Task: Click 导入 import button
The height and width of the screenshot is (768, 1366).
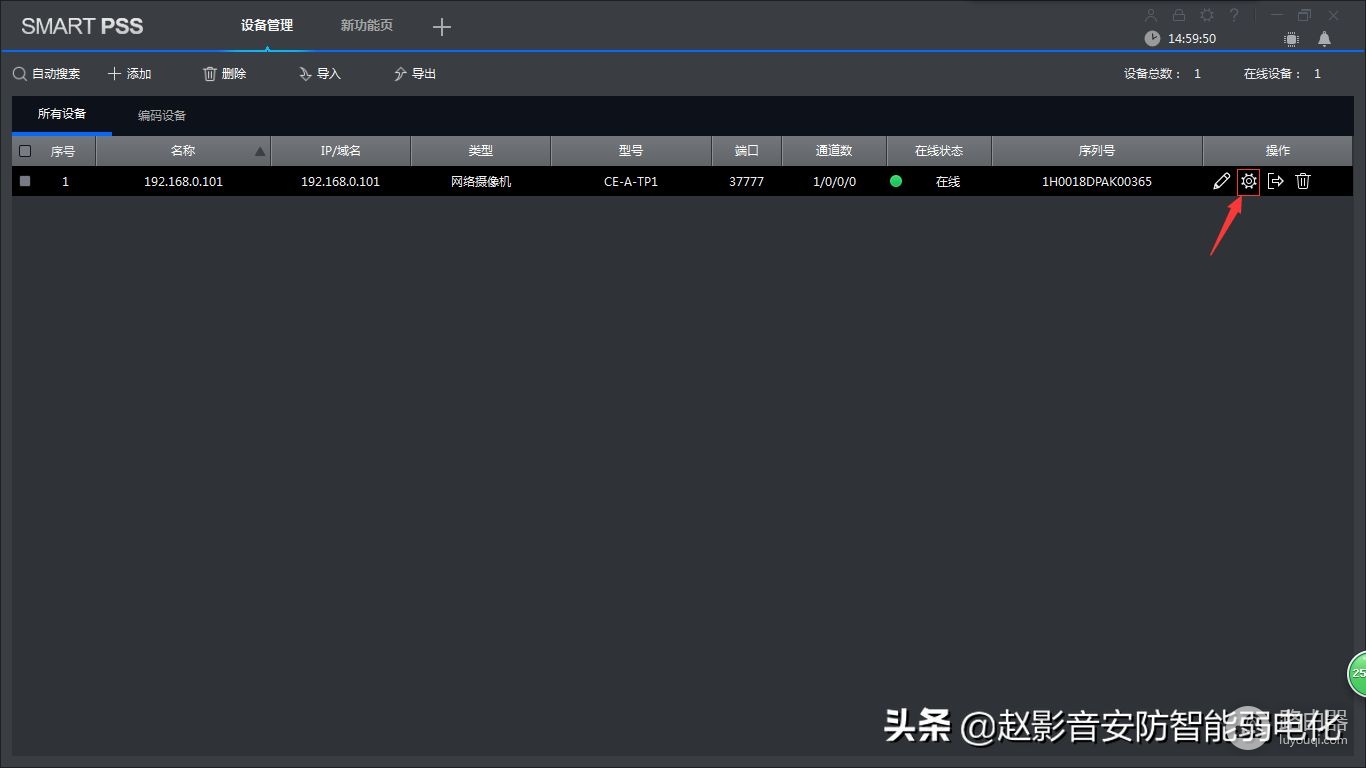Action: pos(319,74)
